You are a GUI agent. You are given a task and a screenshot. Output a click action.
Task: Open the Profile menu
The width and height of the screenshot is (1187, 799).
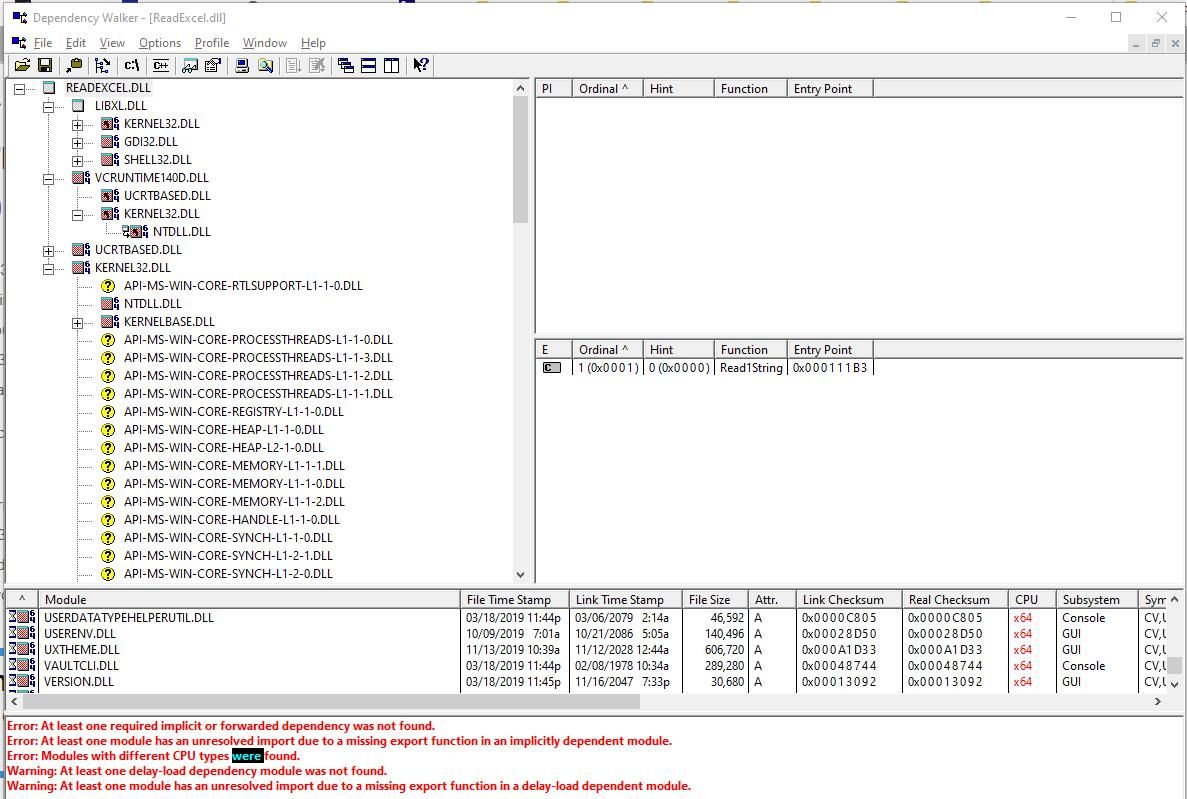211,43
